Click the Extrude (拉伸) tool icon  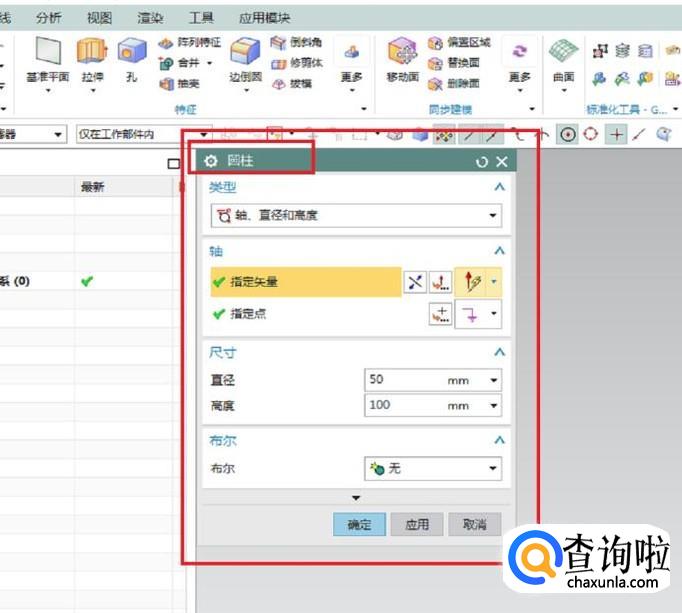tap(91, 53)
